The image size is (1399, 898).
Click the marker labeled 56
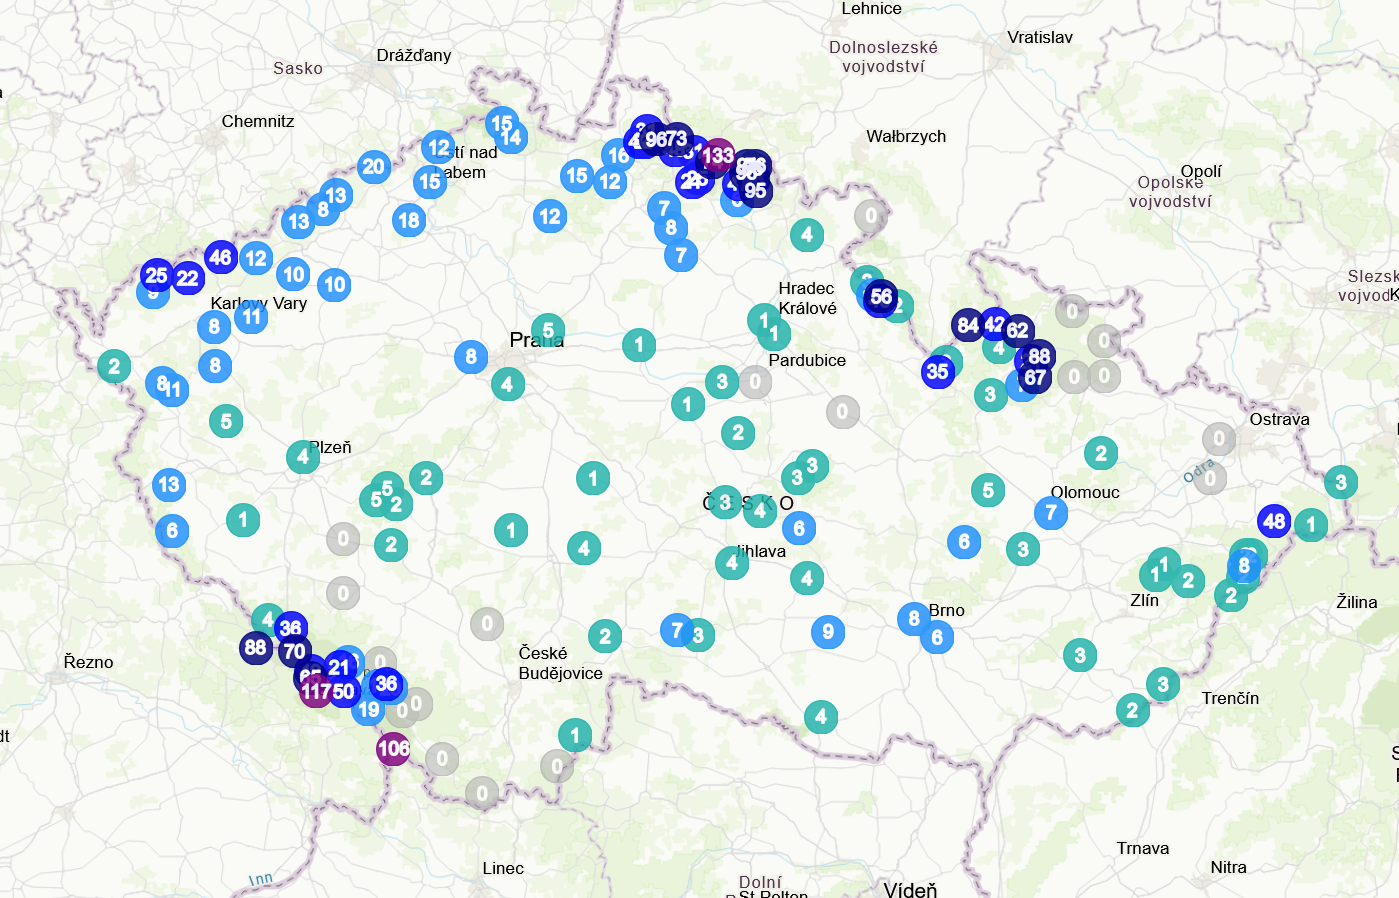(x=881, y=297)
